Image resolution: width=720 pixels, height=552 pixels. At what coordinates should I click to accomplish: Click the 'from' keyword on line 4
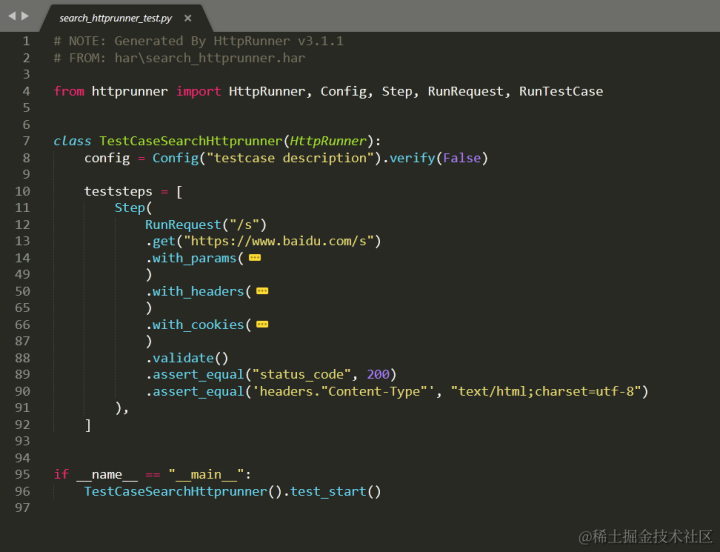tap(69, 91)
